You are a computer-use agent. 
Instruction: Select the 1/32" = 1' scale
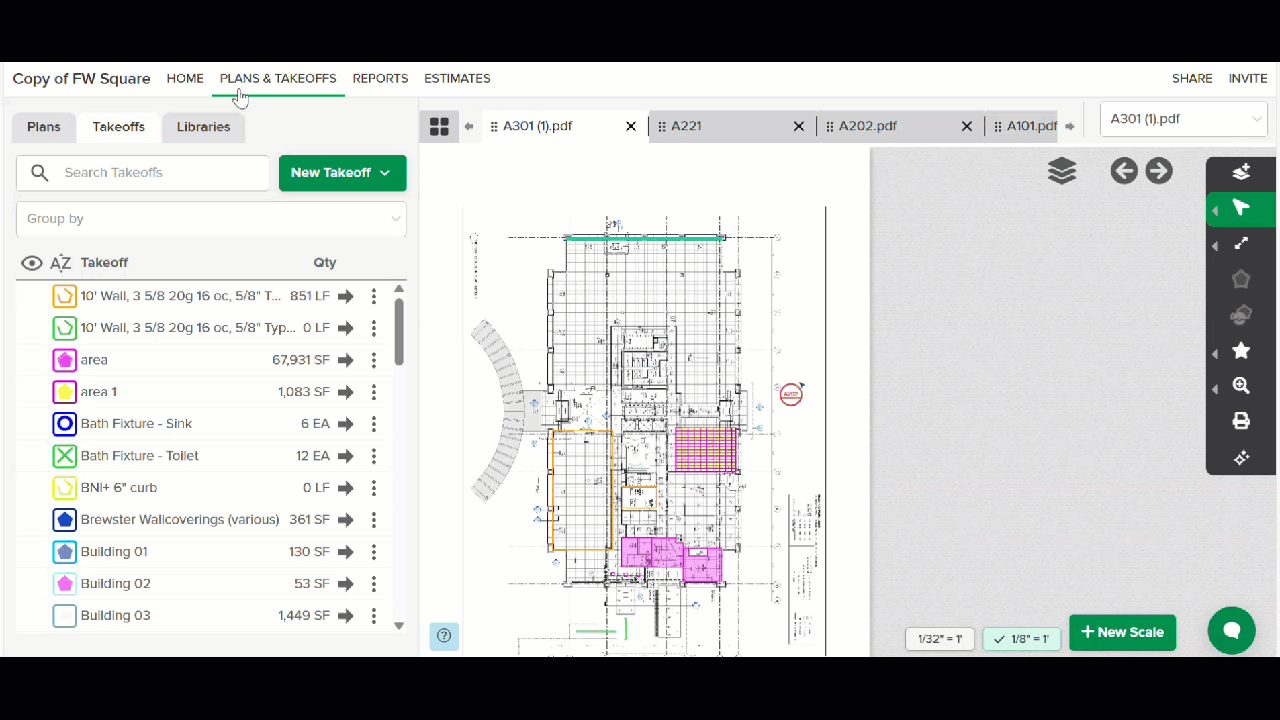pyautogui.click(x=940, y=639)
